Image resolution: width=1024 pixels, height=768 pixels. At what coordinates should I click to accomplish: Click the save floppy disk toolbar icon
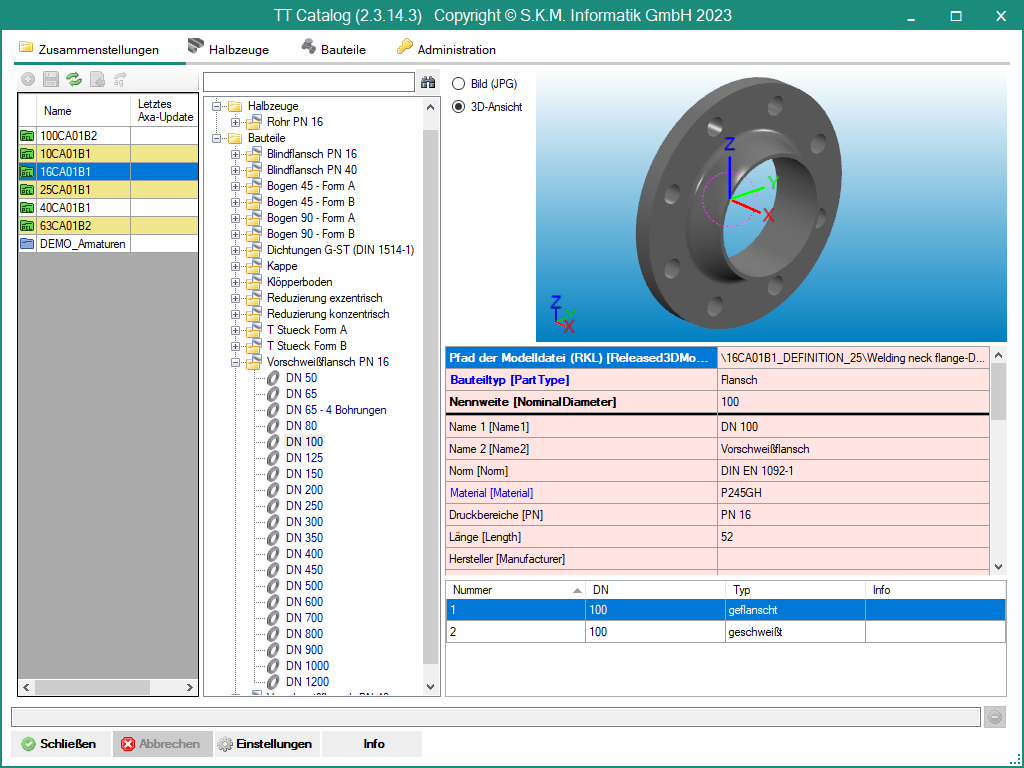[51, 80]
